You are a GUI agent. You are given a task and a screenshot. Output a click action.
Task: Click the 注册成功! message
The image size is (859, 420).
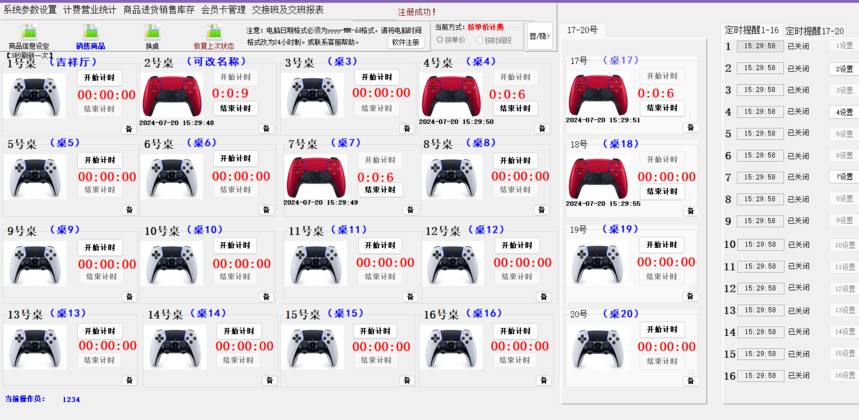417,11
